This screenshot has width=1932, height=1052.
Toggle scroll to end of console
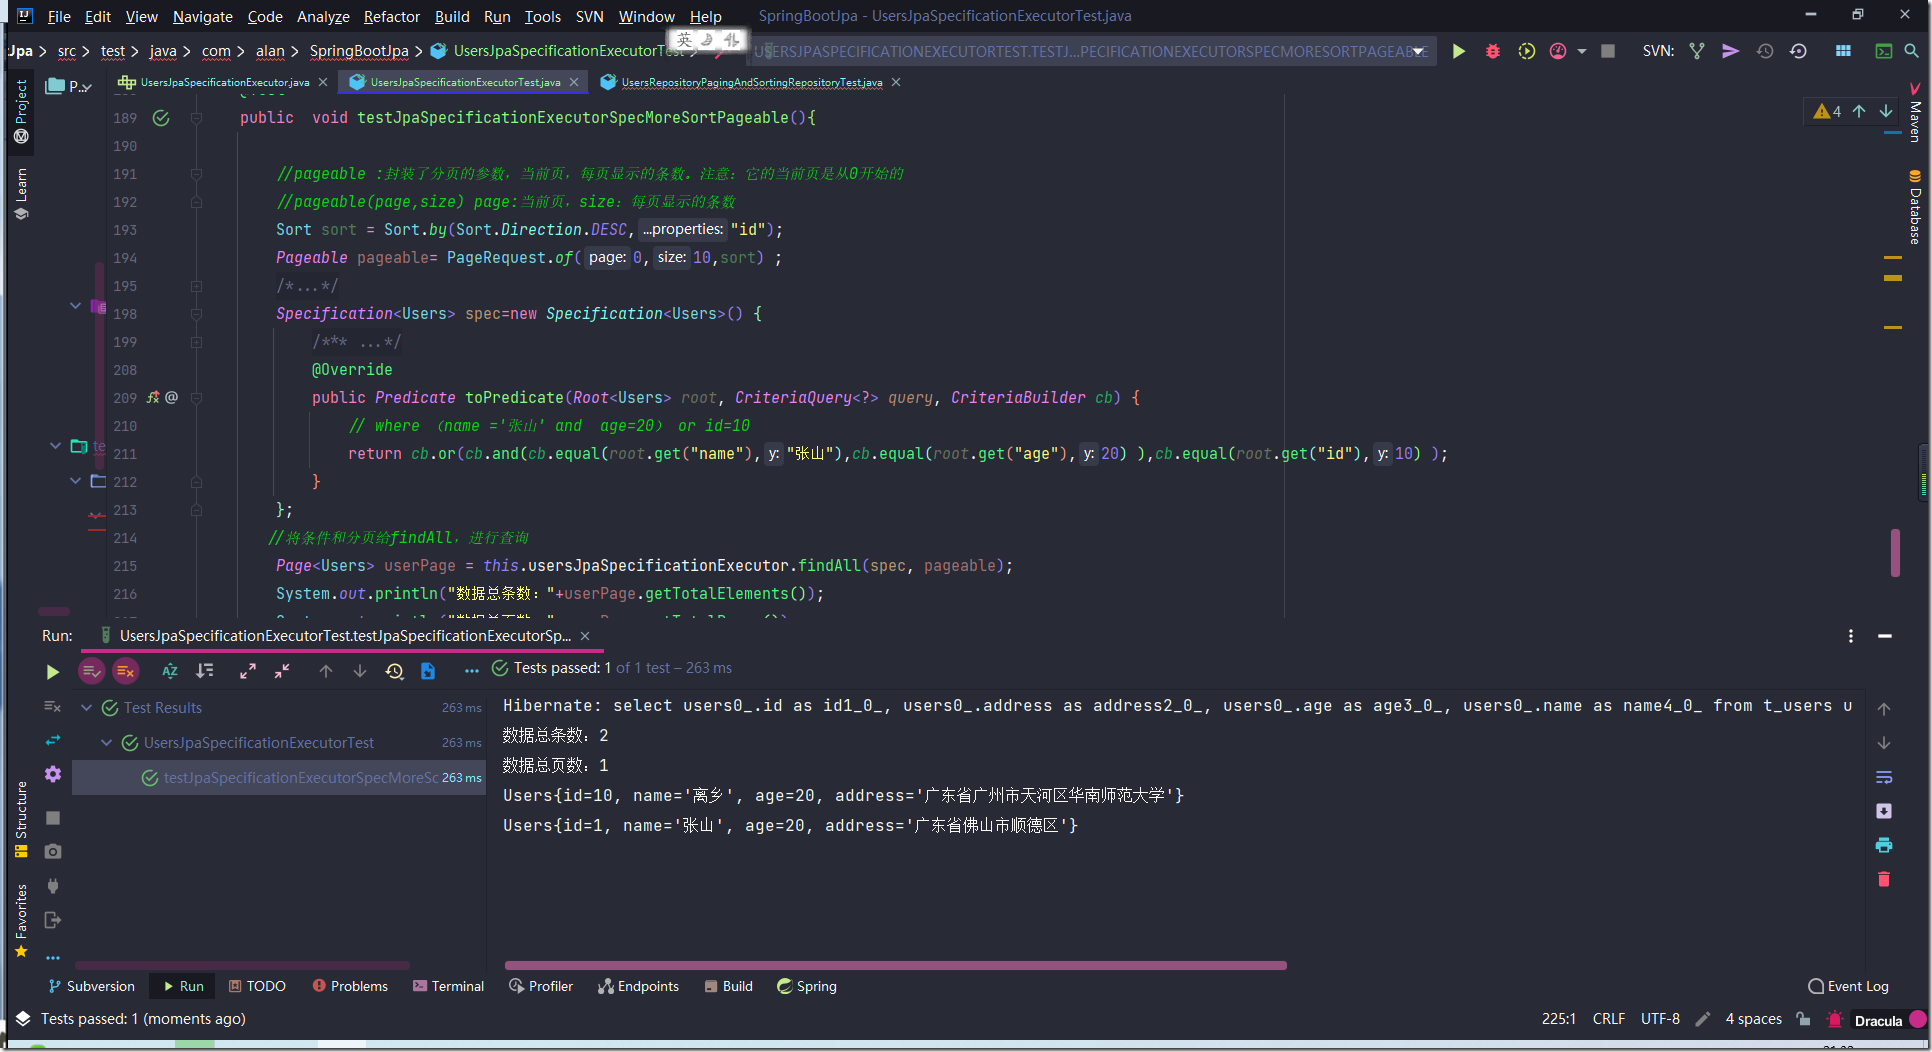tap(1884, 811)
